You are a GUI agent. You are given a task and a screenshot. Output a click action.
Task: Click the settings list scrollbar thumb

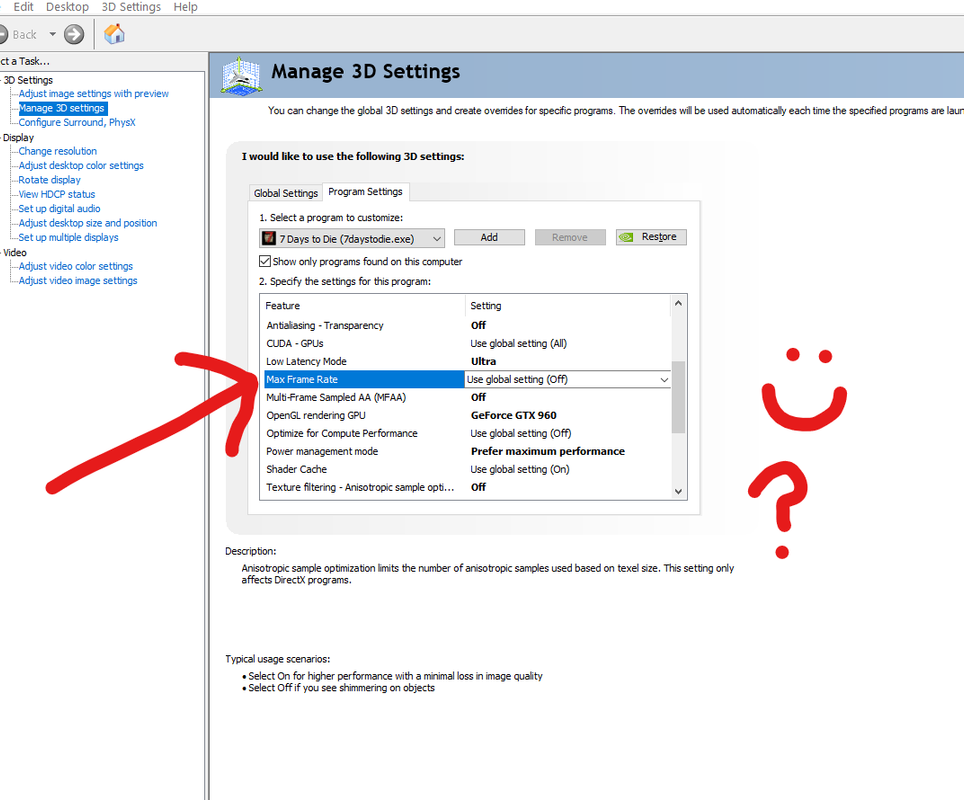[678, 397]
